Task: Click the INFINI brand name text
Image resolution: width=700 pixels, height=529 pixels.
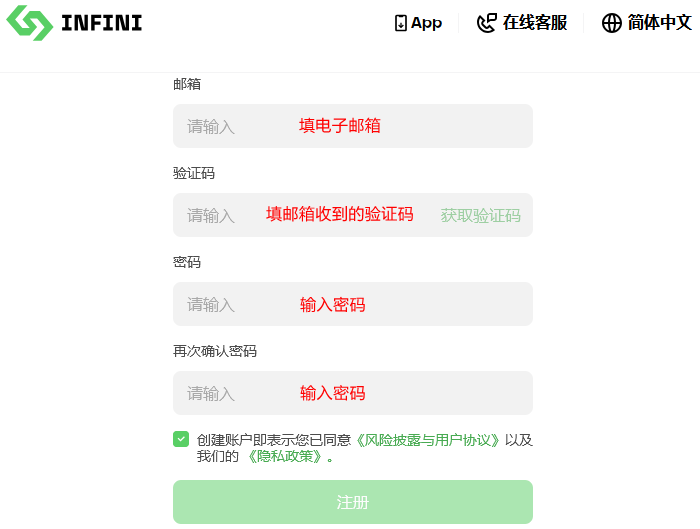Action: [102, 23]
